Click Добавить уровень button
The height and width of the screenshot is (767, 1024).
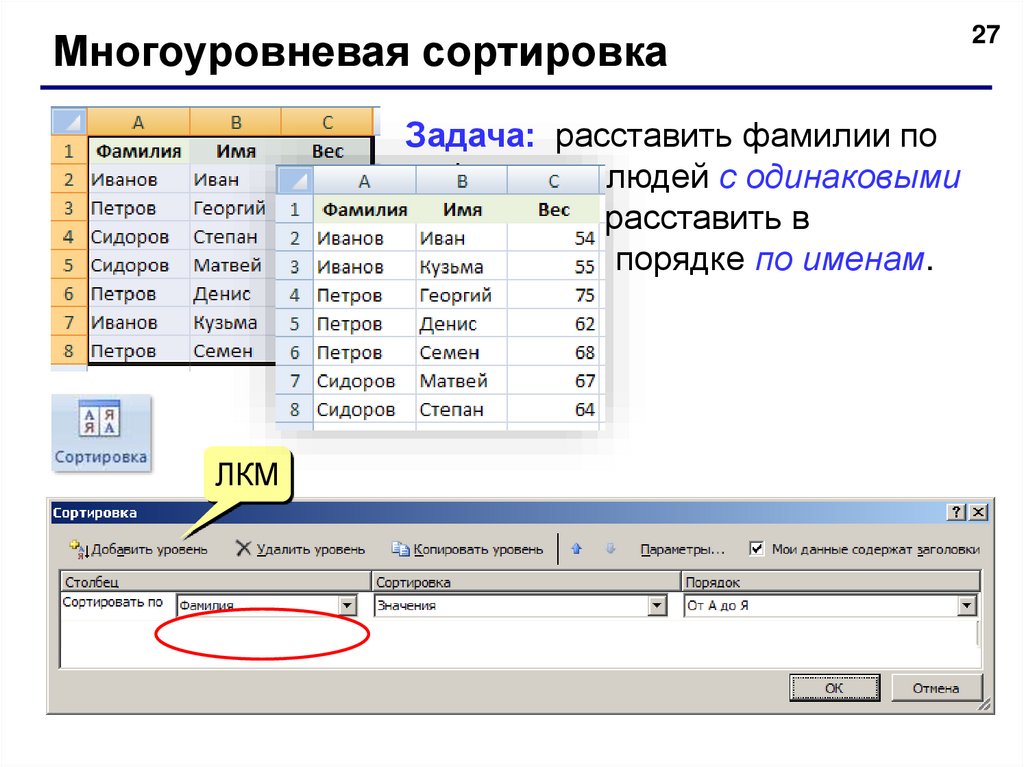(138, 549)
